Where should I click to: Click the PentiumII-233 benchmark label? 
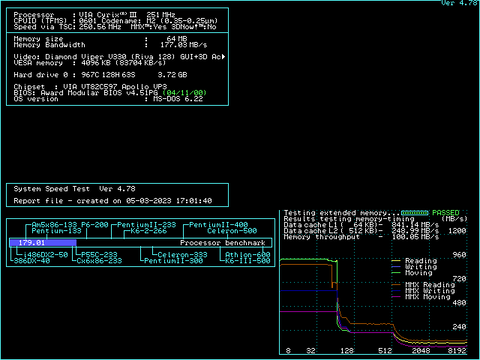pos(147,225)
